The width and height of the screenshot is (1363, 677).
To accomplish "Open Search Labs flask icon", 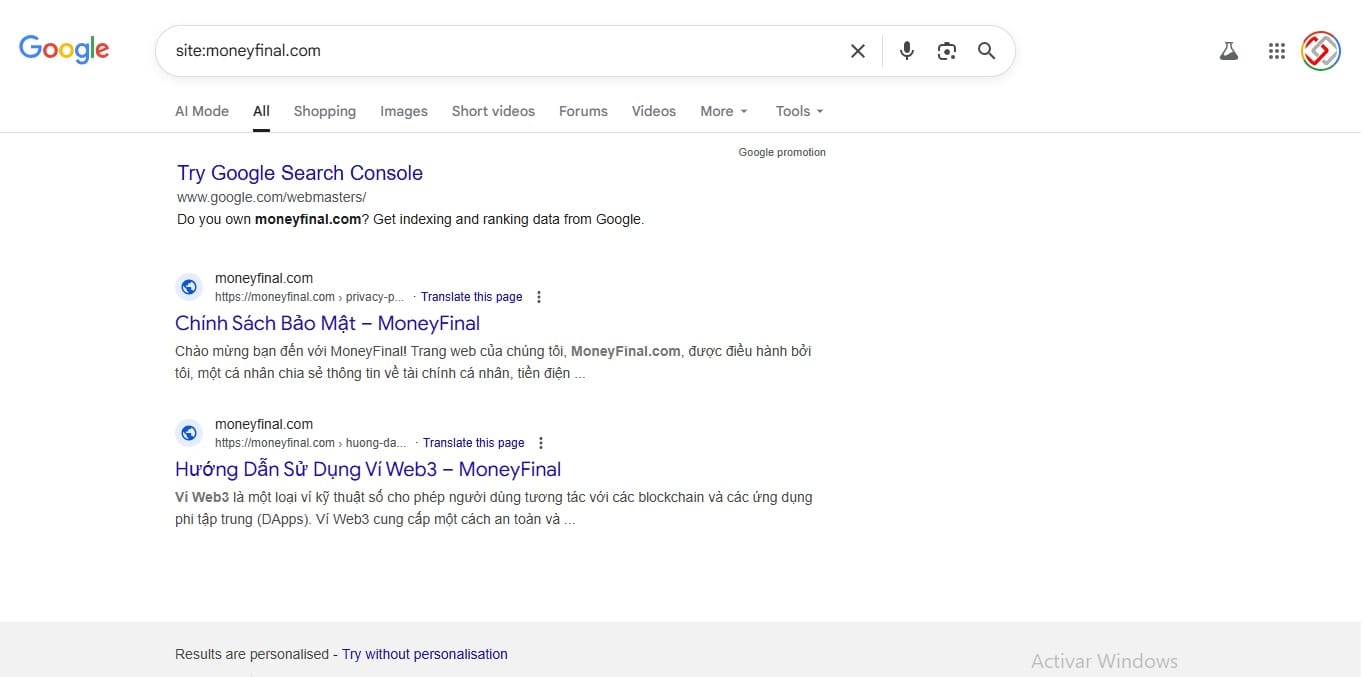I will (x=1229, y=51).
